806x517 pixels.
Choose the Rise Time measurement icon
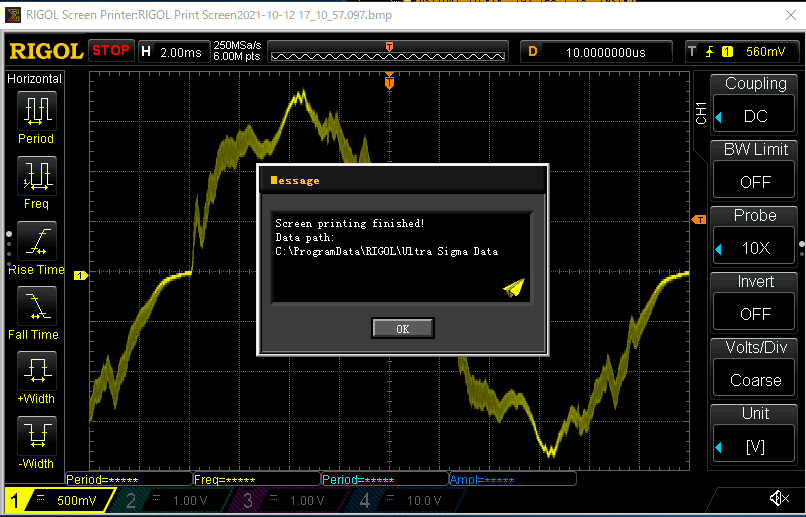36,241
